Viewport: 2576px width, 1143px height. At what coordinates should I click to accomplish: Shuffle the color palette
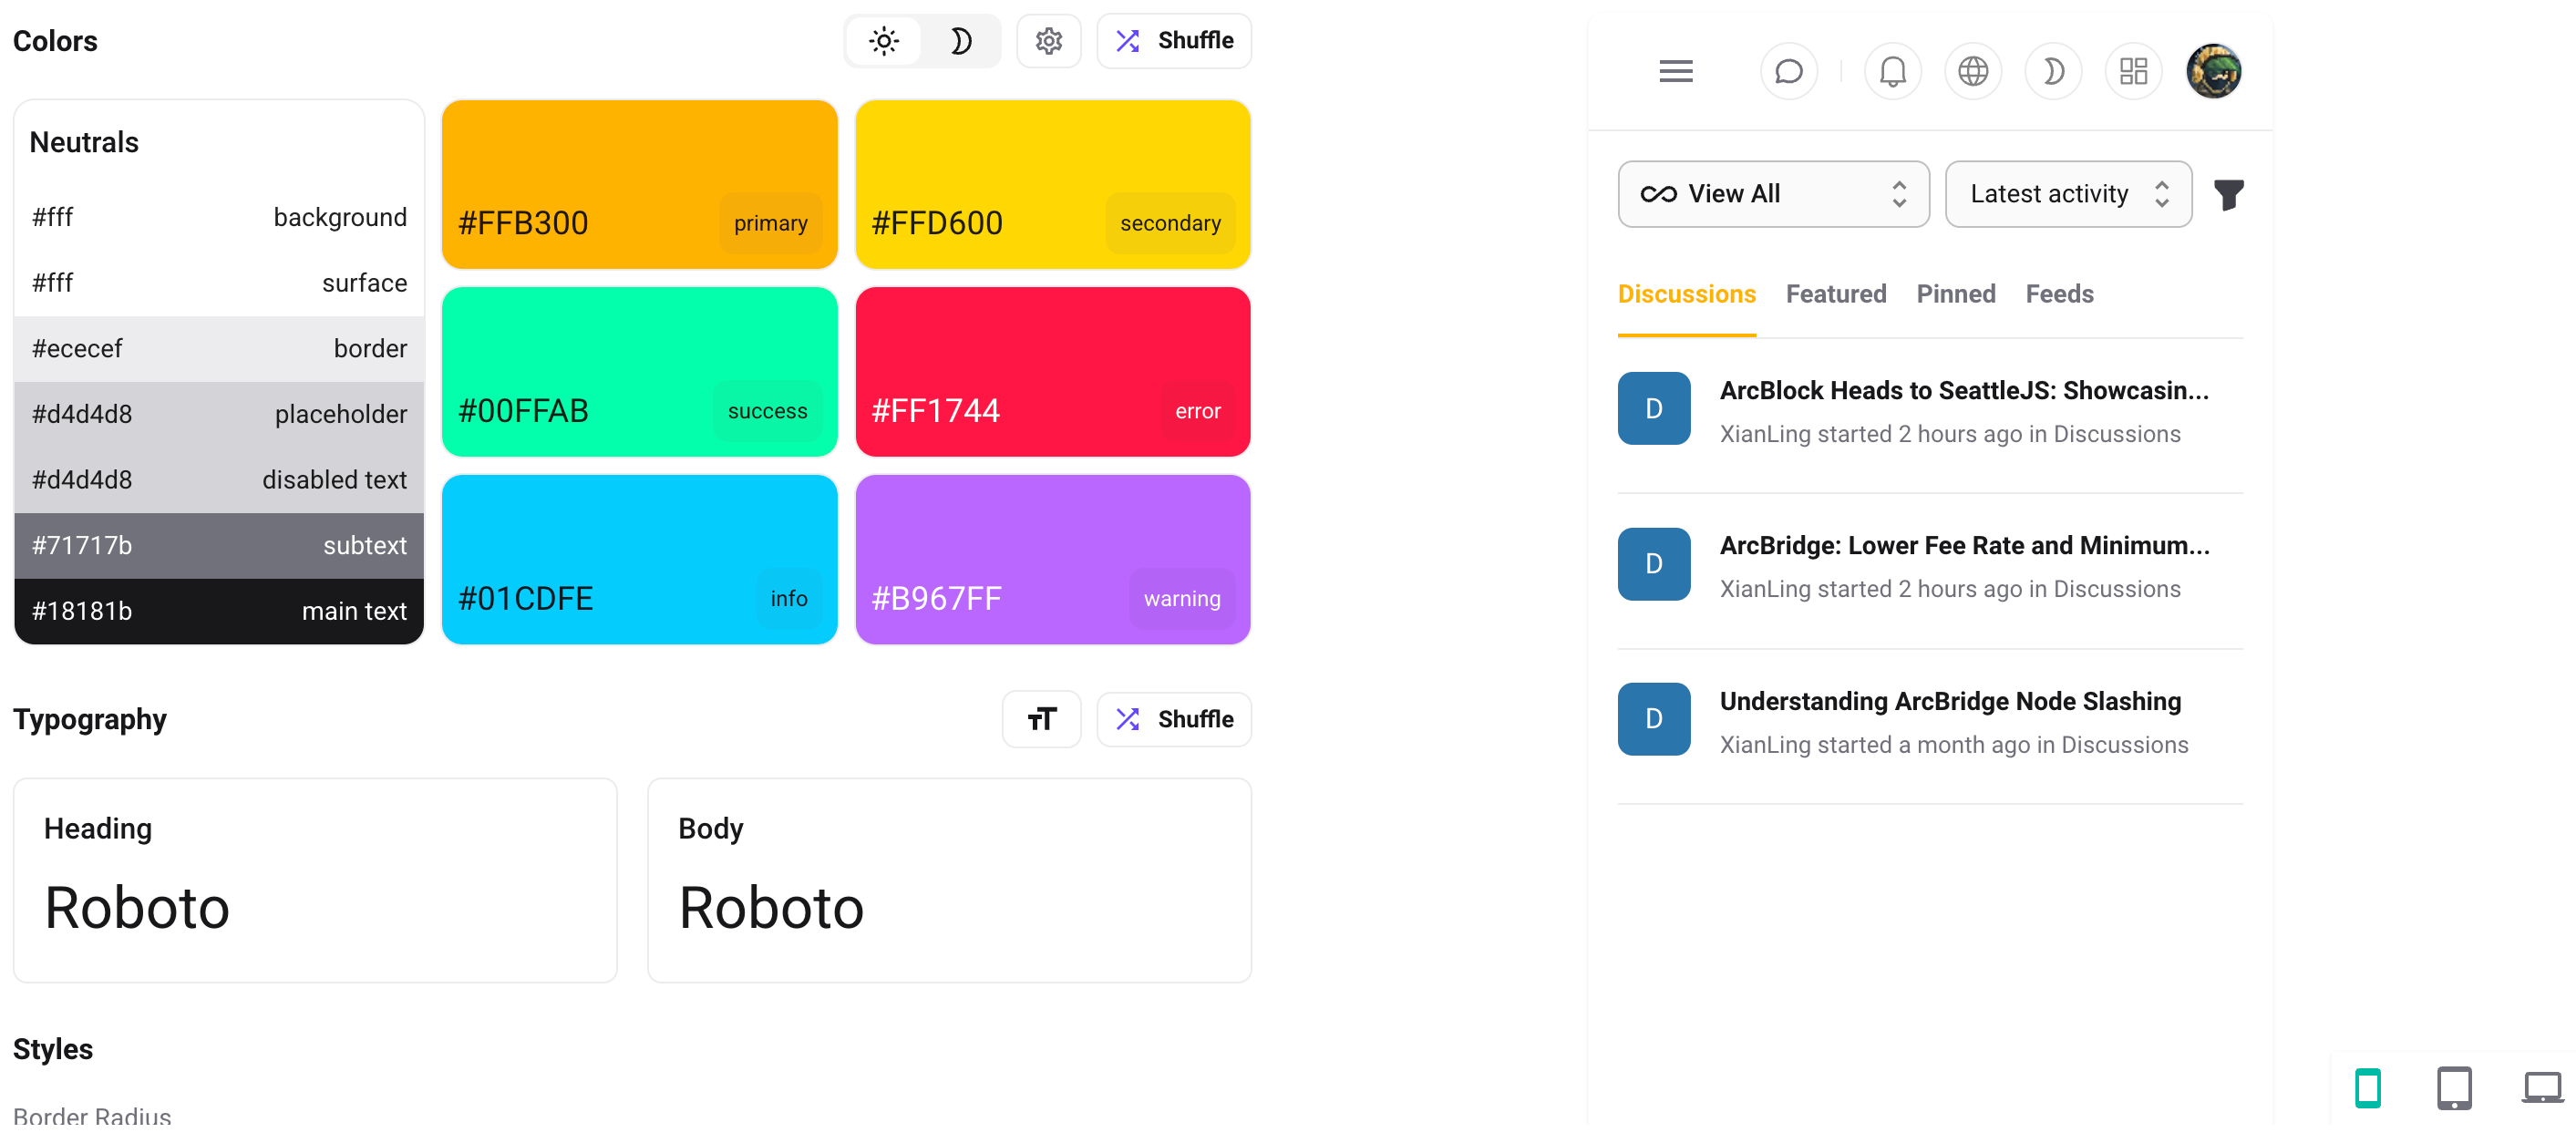[x=1173, y=41]
